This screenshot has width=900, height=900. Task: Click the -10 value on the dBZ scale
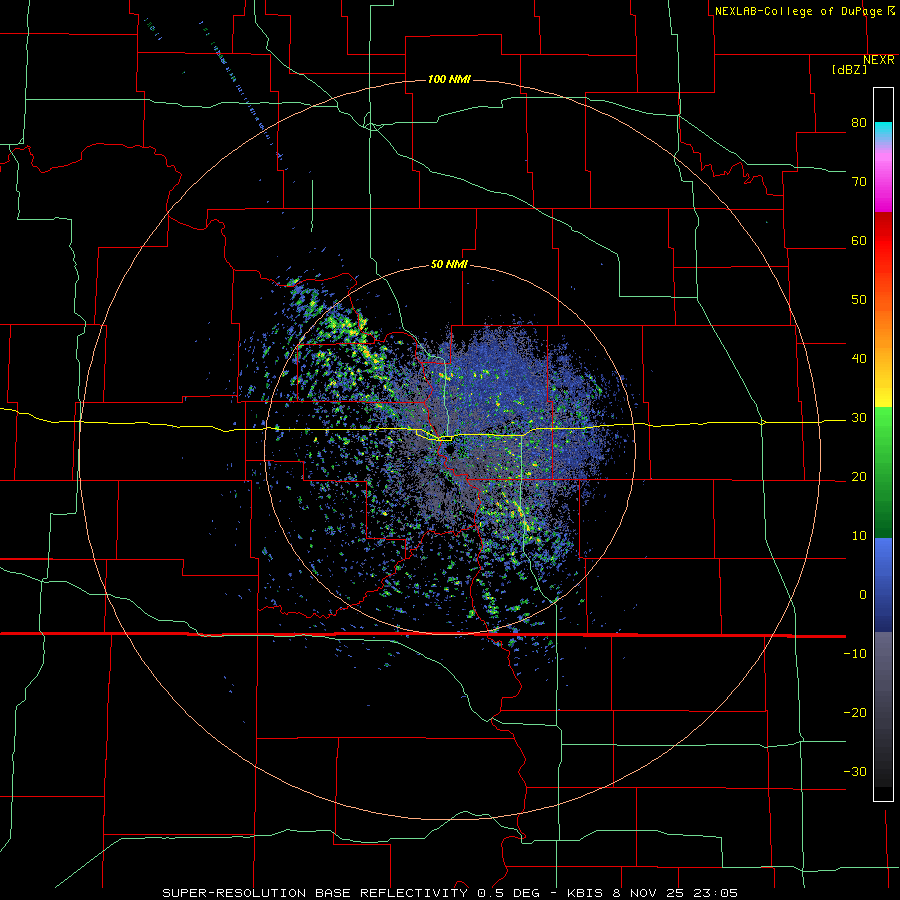855,654
